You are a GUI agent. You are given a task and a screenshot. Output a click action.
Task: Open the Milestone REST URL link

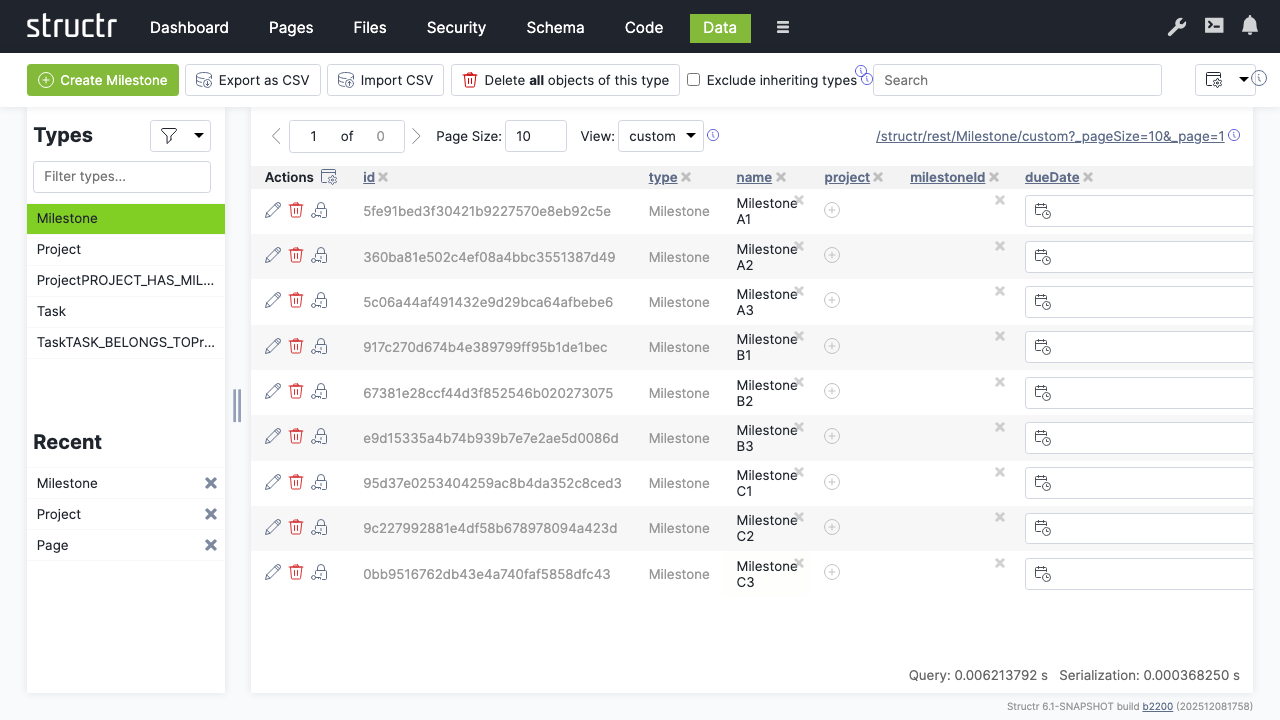(x=1050, y=136)
